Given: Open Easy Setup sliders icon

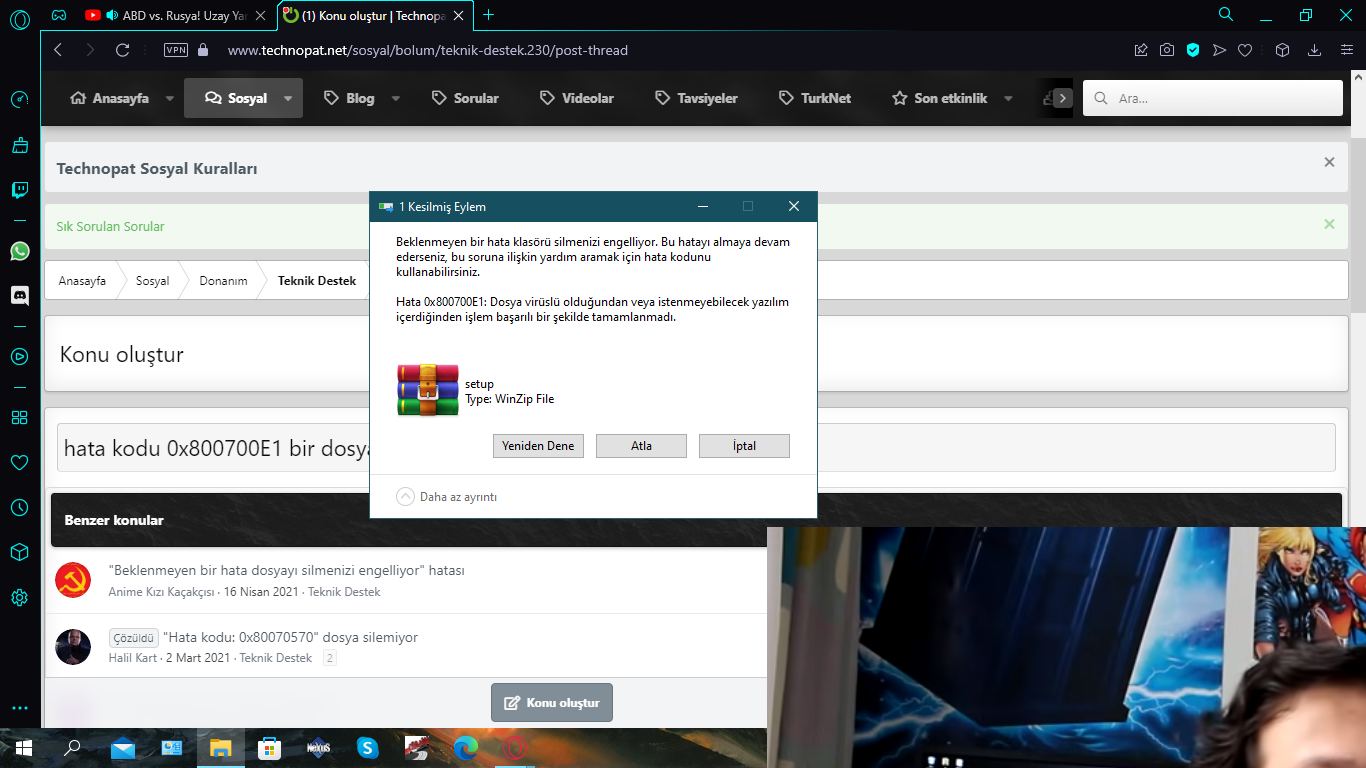Looking at the screenshot, I should 1347,50.
